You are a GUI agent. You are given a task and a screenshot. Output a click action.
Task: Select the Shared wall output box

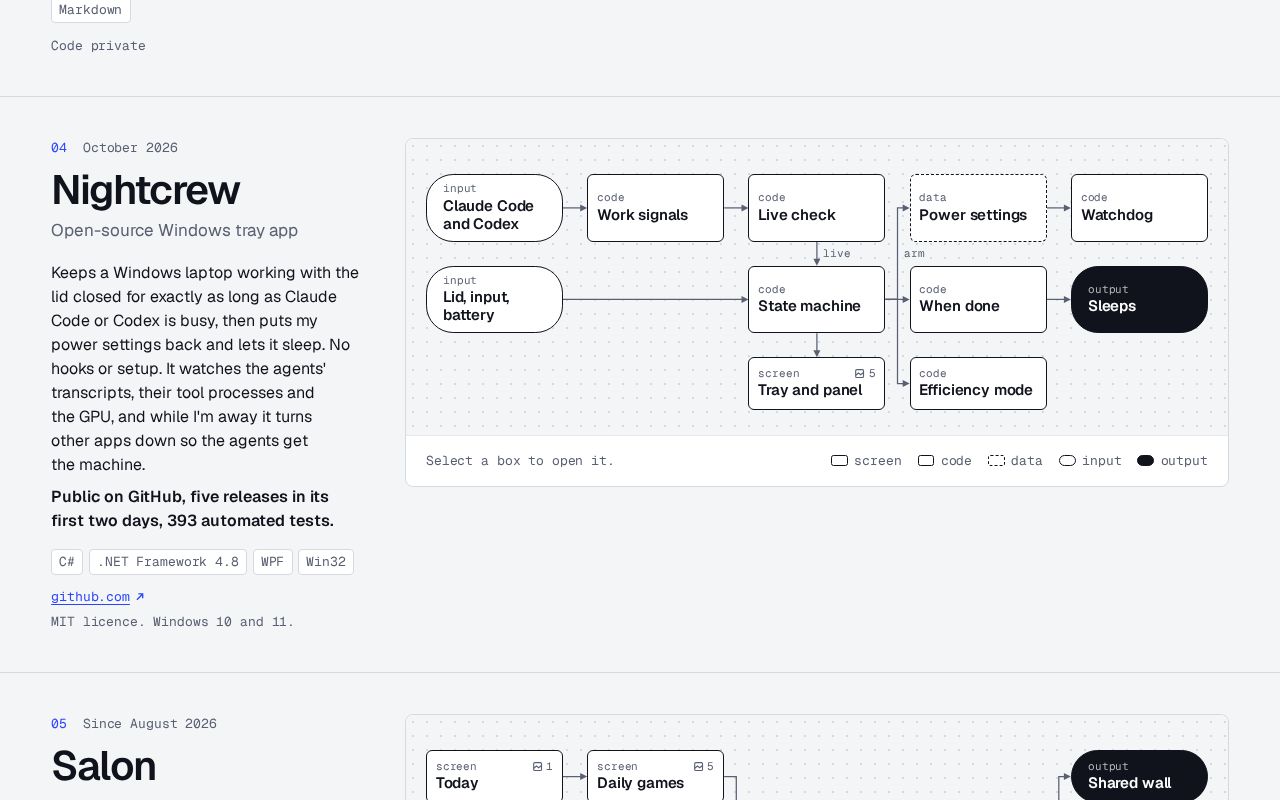[1139, 775]
